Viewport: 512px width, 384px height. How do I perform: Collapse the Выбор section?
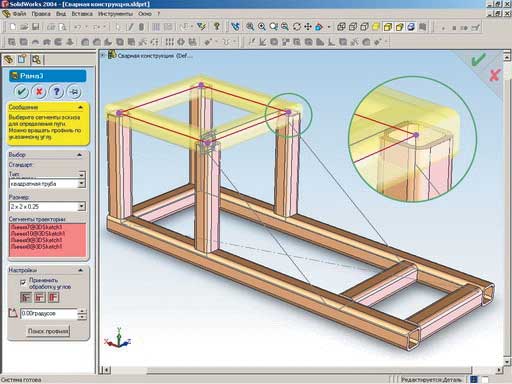[x=79, y=155]
